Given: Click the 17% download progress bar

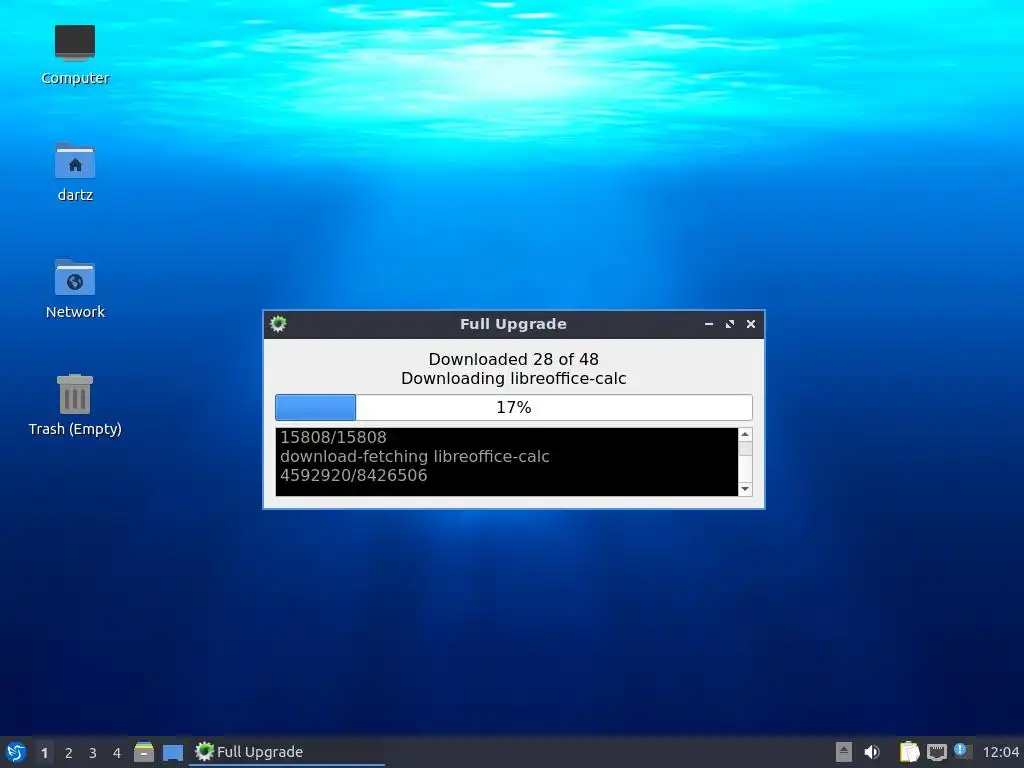Looking at the screenshot, I should point(514,408).
